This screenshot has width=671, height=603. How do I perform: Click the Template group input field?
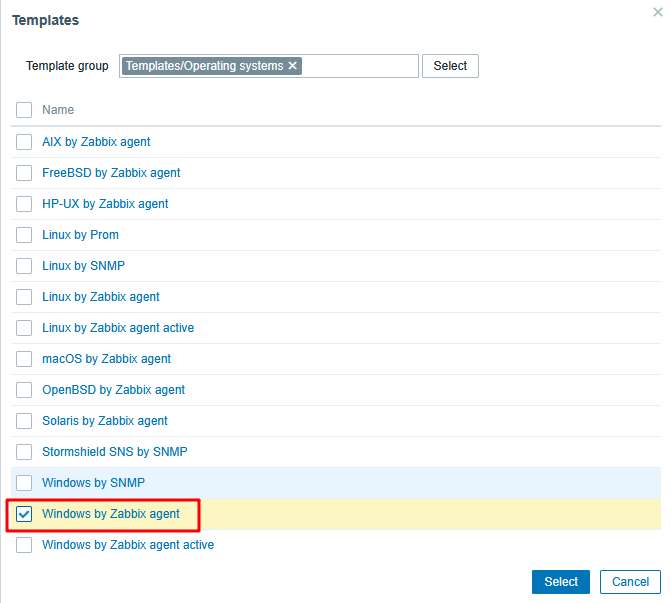click(360, 66)
